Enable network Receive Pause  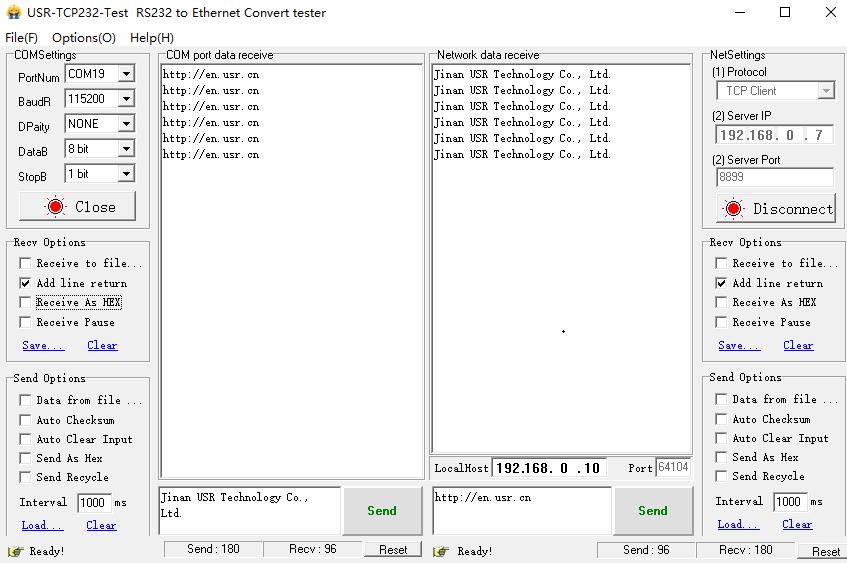coord(721,323)
